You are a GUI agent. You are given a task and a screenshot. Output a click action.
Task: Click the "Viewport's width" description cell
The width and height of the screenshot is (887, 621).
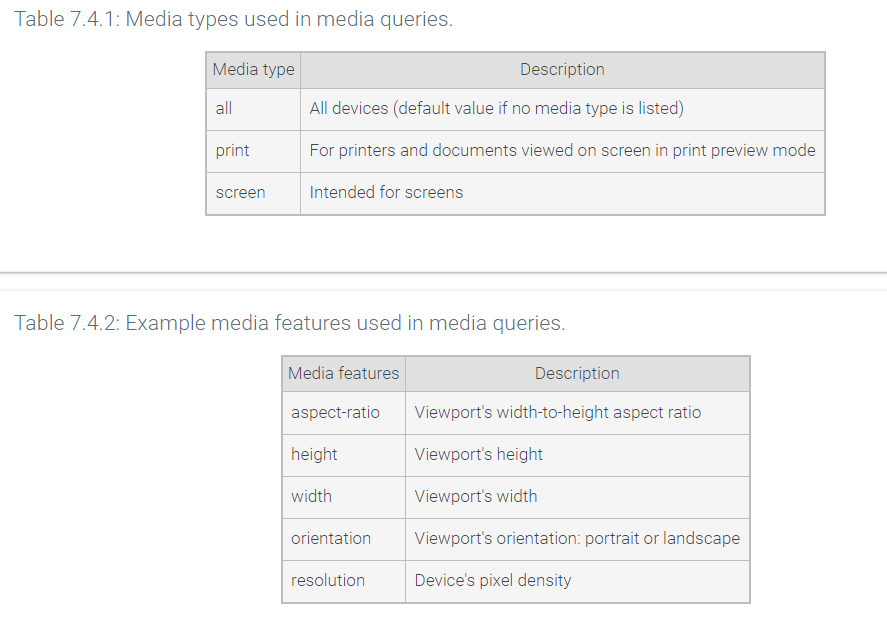pyautogui.click(x=475, y=496)
